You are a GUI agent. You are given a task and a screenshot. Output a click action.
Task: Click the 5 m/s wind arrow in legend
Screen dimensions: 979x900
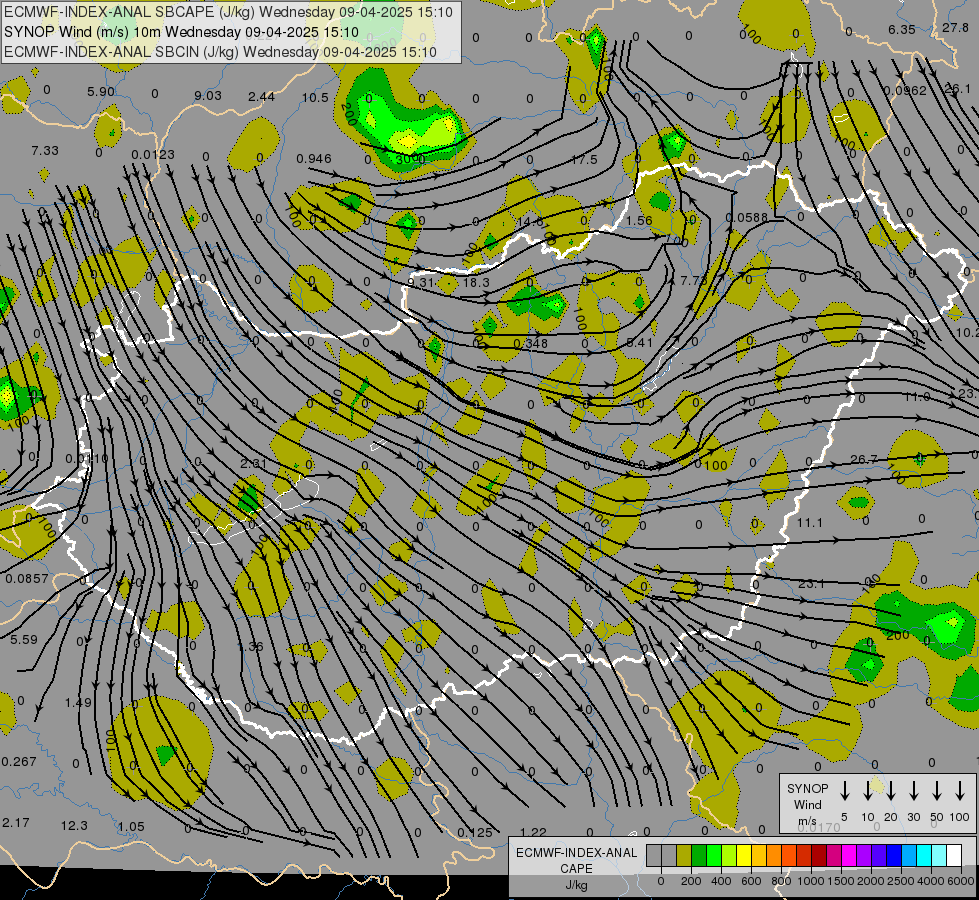pos(845,790)
